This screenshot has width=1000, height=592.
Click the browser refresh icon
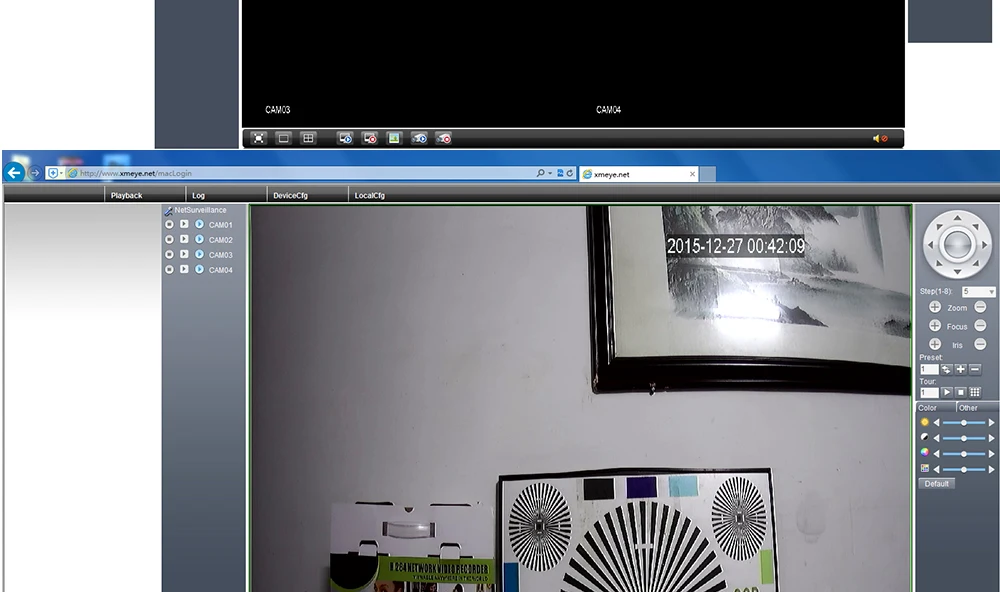coord(570,173)
